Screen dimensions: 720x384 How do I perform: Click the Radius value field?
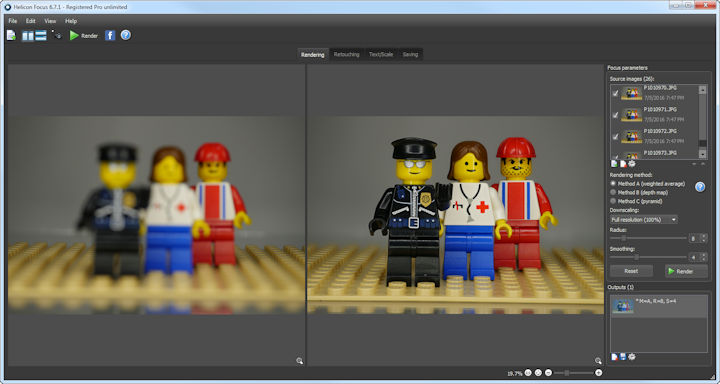[x=694, y=238]
